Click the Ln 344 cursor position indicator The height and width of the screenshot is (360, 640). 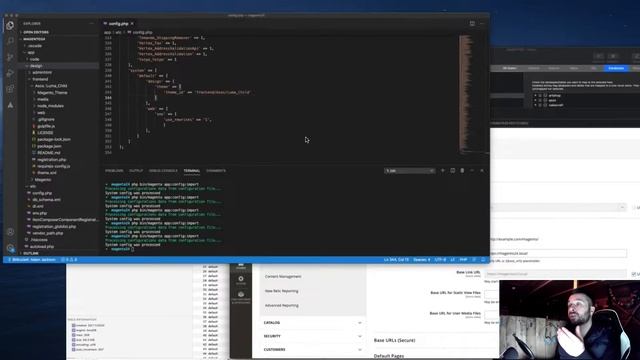pos(396,260)
